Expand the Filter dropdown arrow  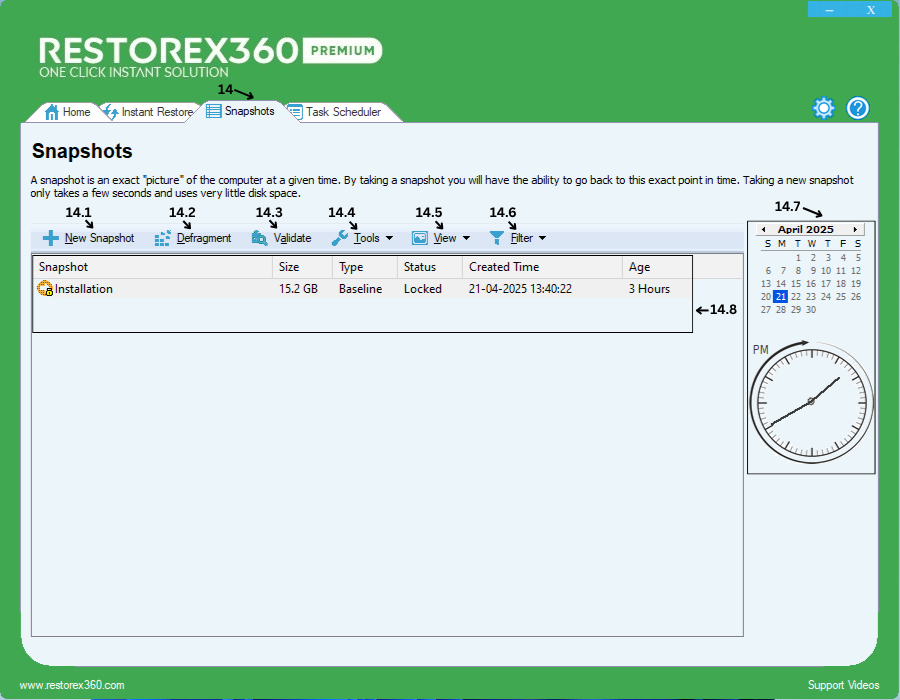(x=542, y=239)
